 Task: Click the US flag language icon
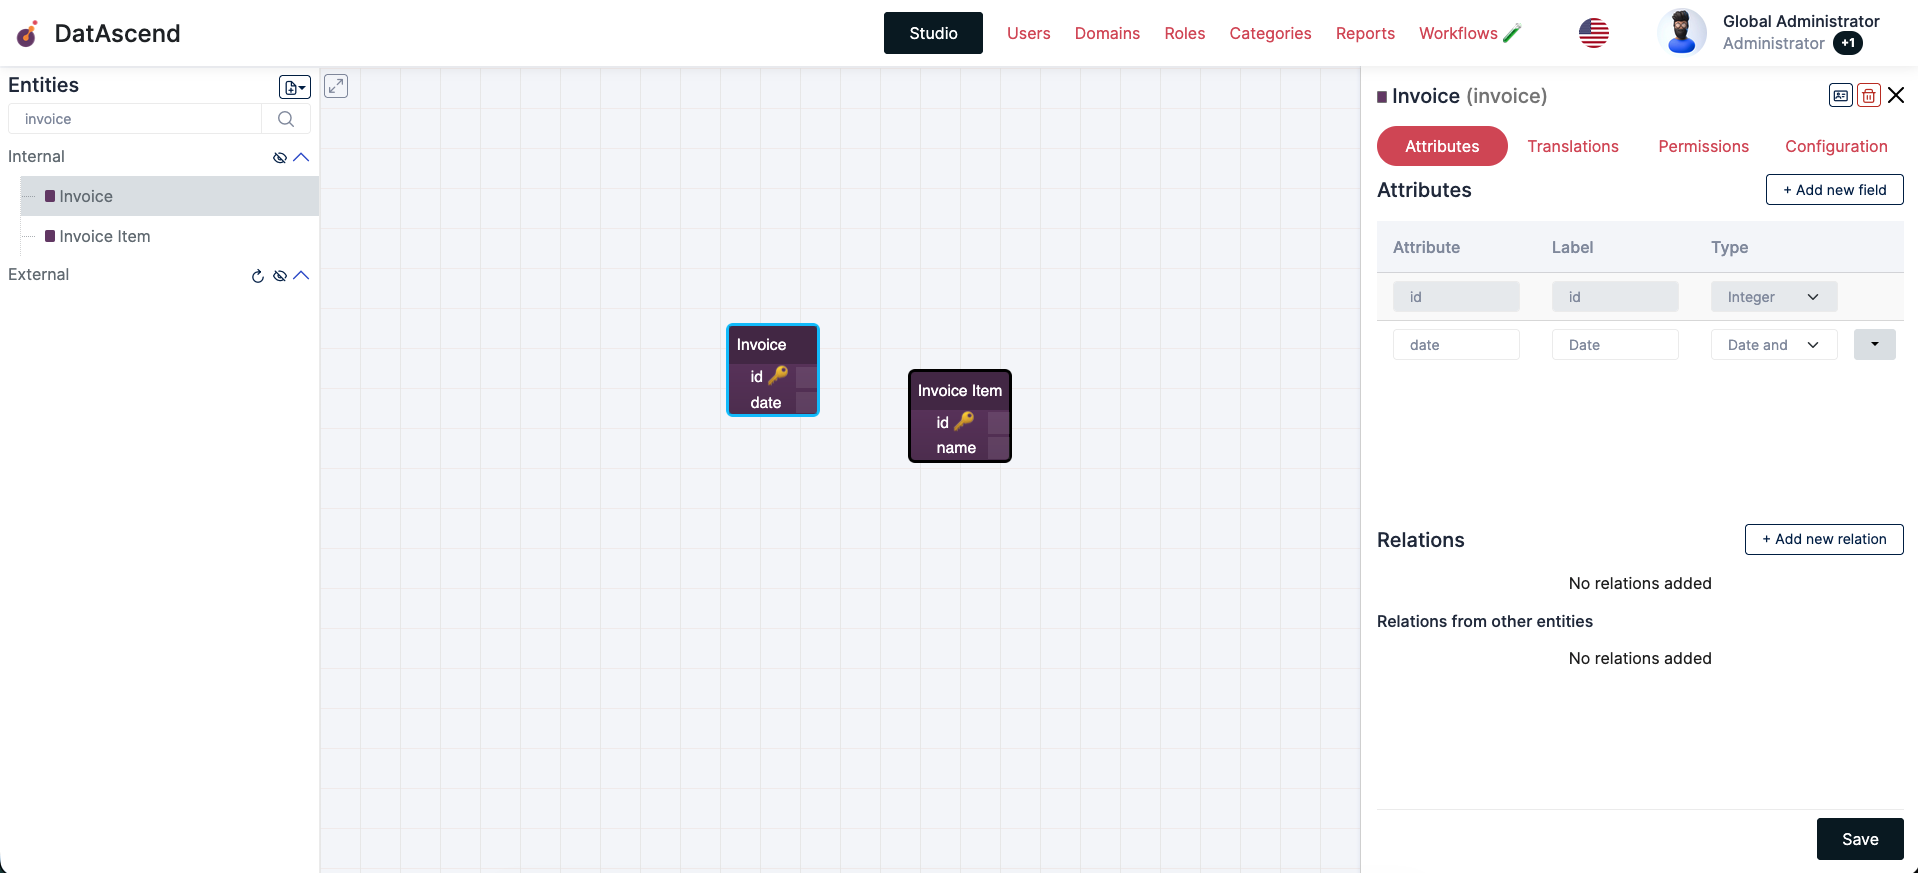(1593, 33)
